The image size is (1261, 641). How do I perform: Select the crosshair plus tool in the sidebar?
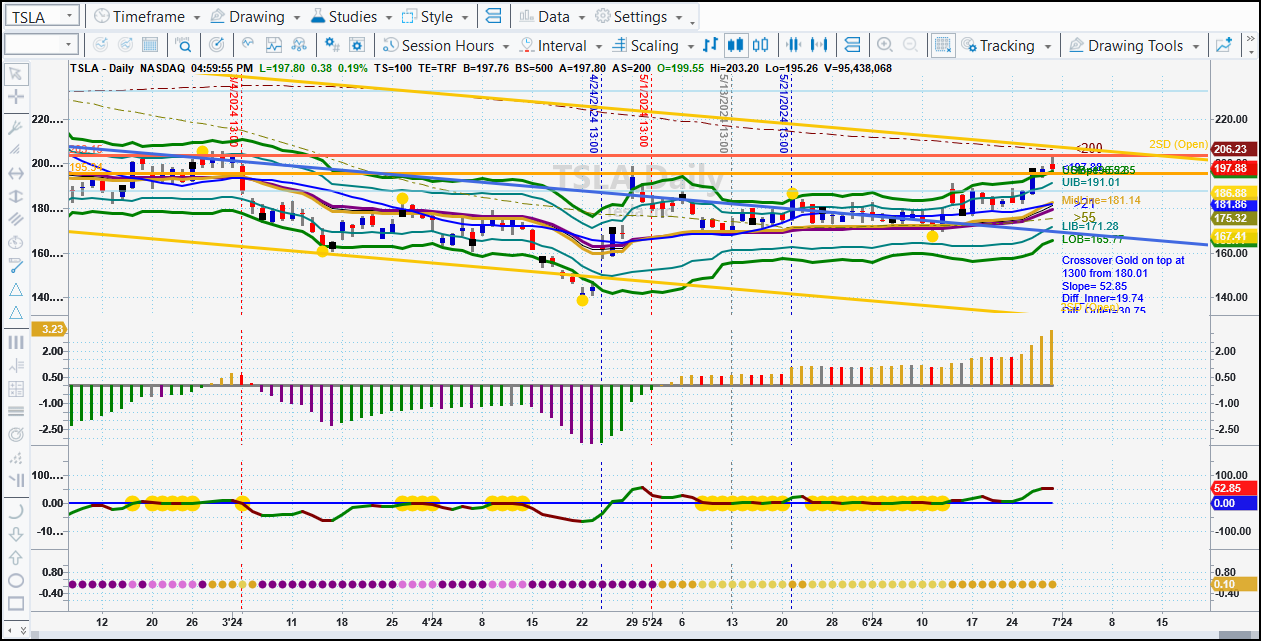pos(16,97)
